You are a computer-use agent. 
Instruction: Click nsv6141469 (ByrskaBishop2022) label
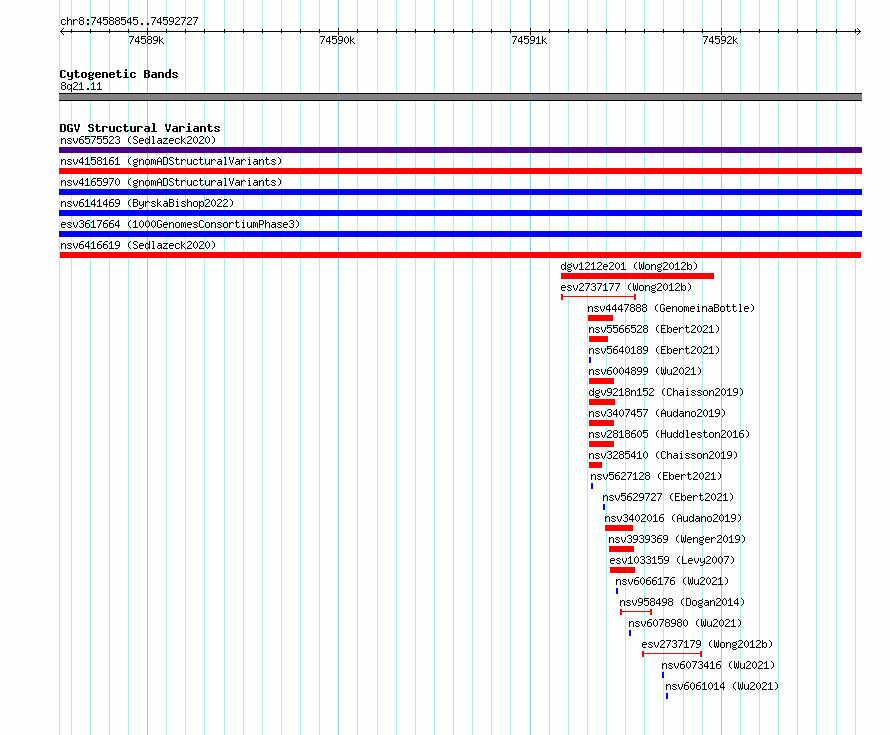(147, 203)
